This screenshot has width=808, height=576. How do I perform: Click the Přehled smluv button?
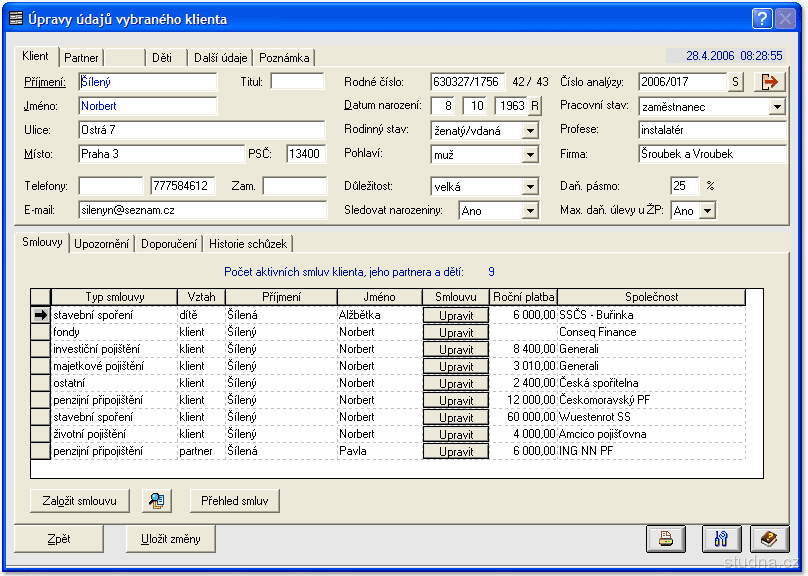tap(235, 500)
